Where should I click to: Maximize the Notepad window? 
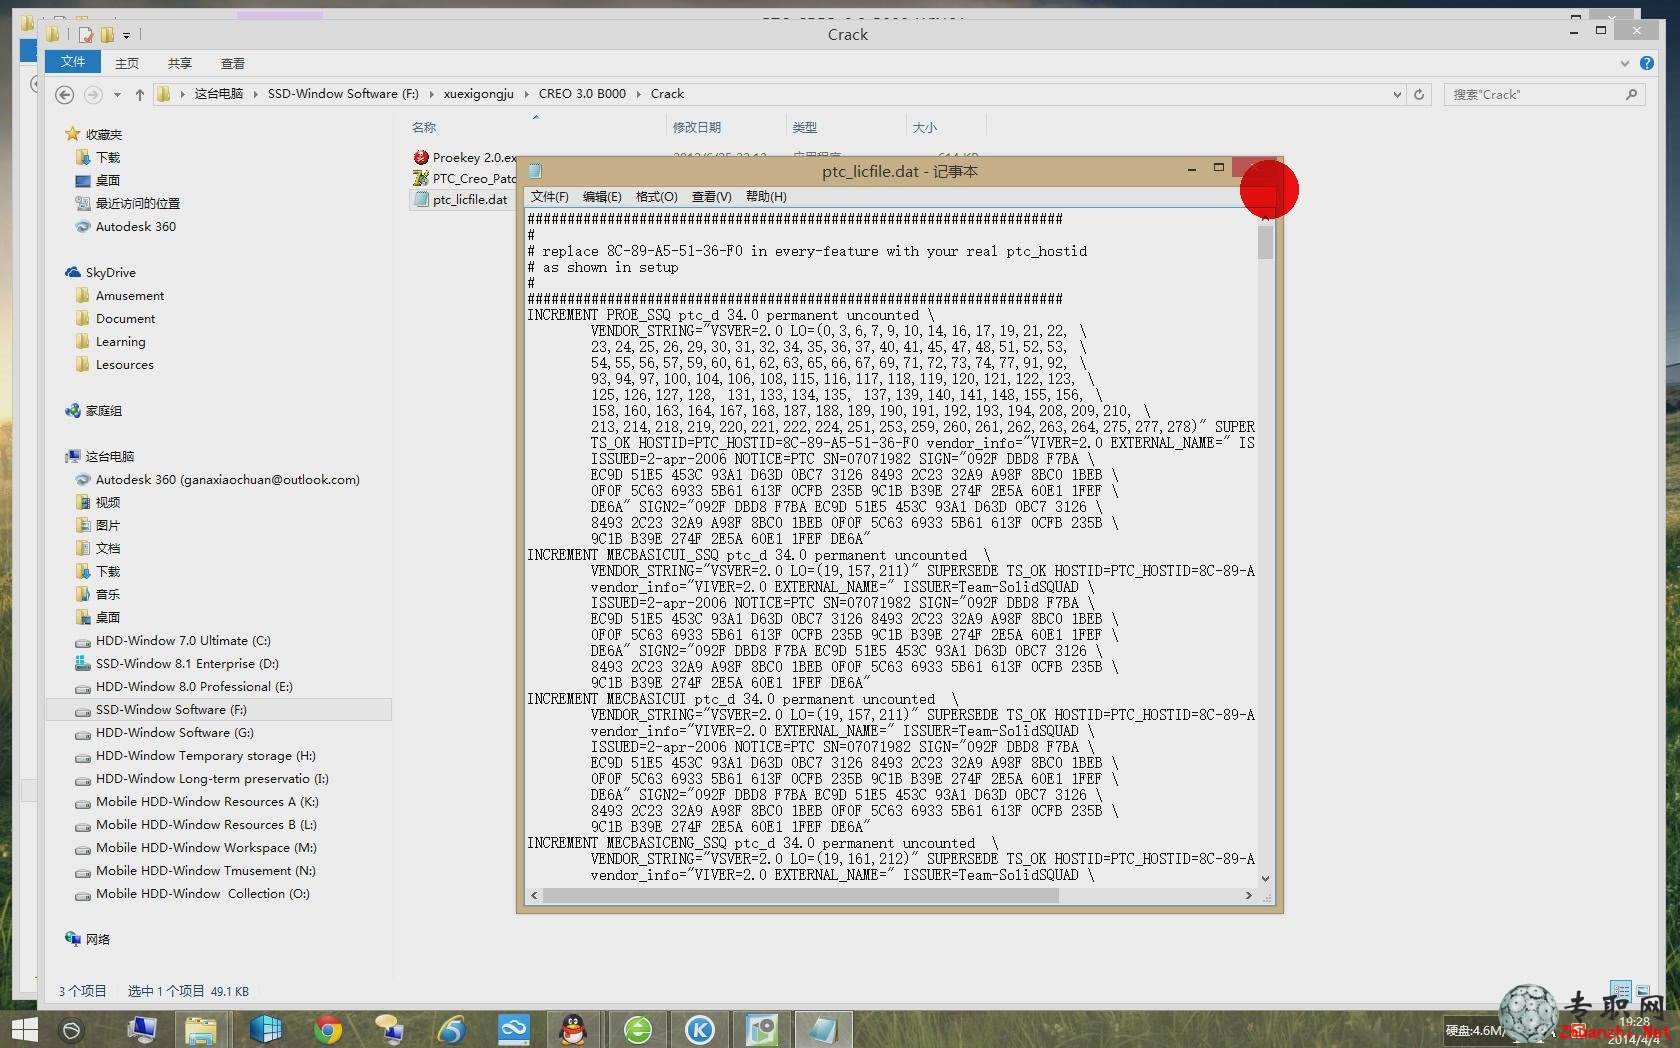point(1218,169)
